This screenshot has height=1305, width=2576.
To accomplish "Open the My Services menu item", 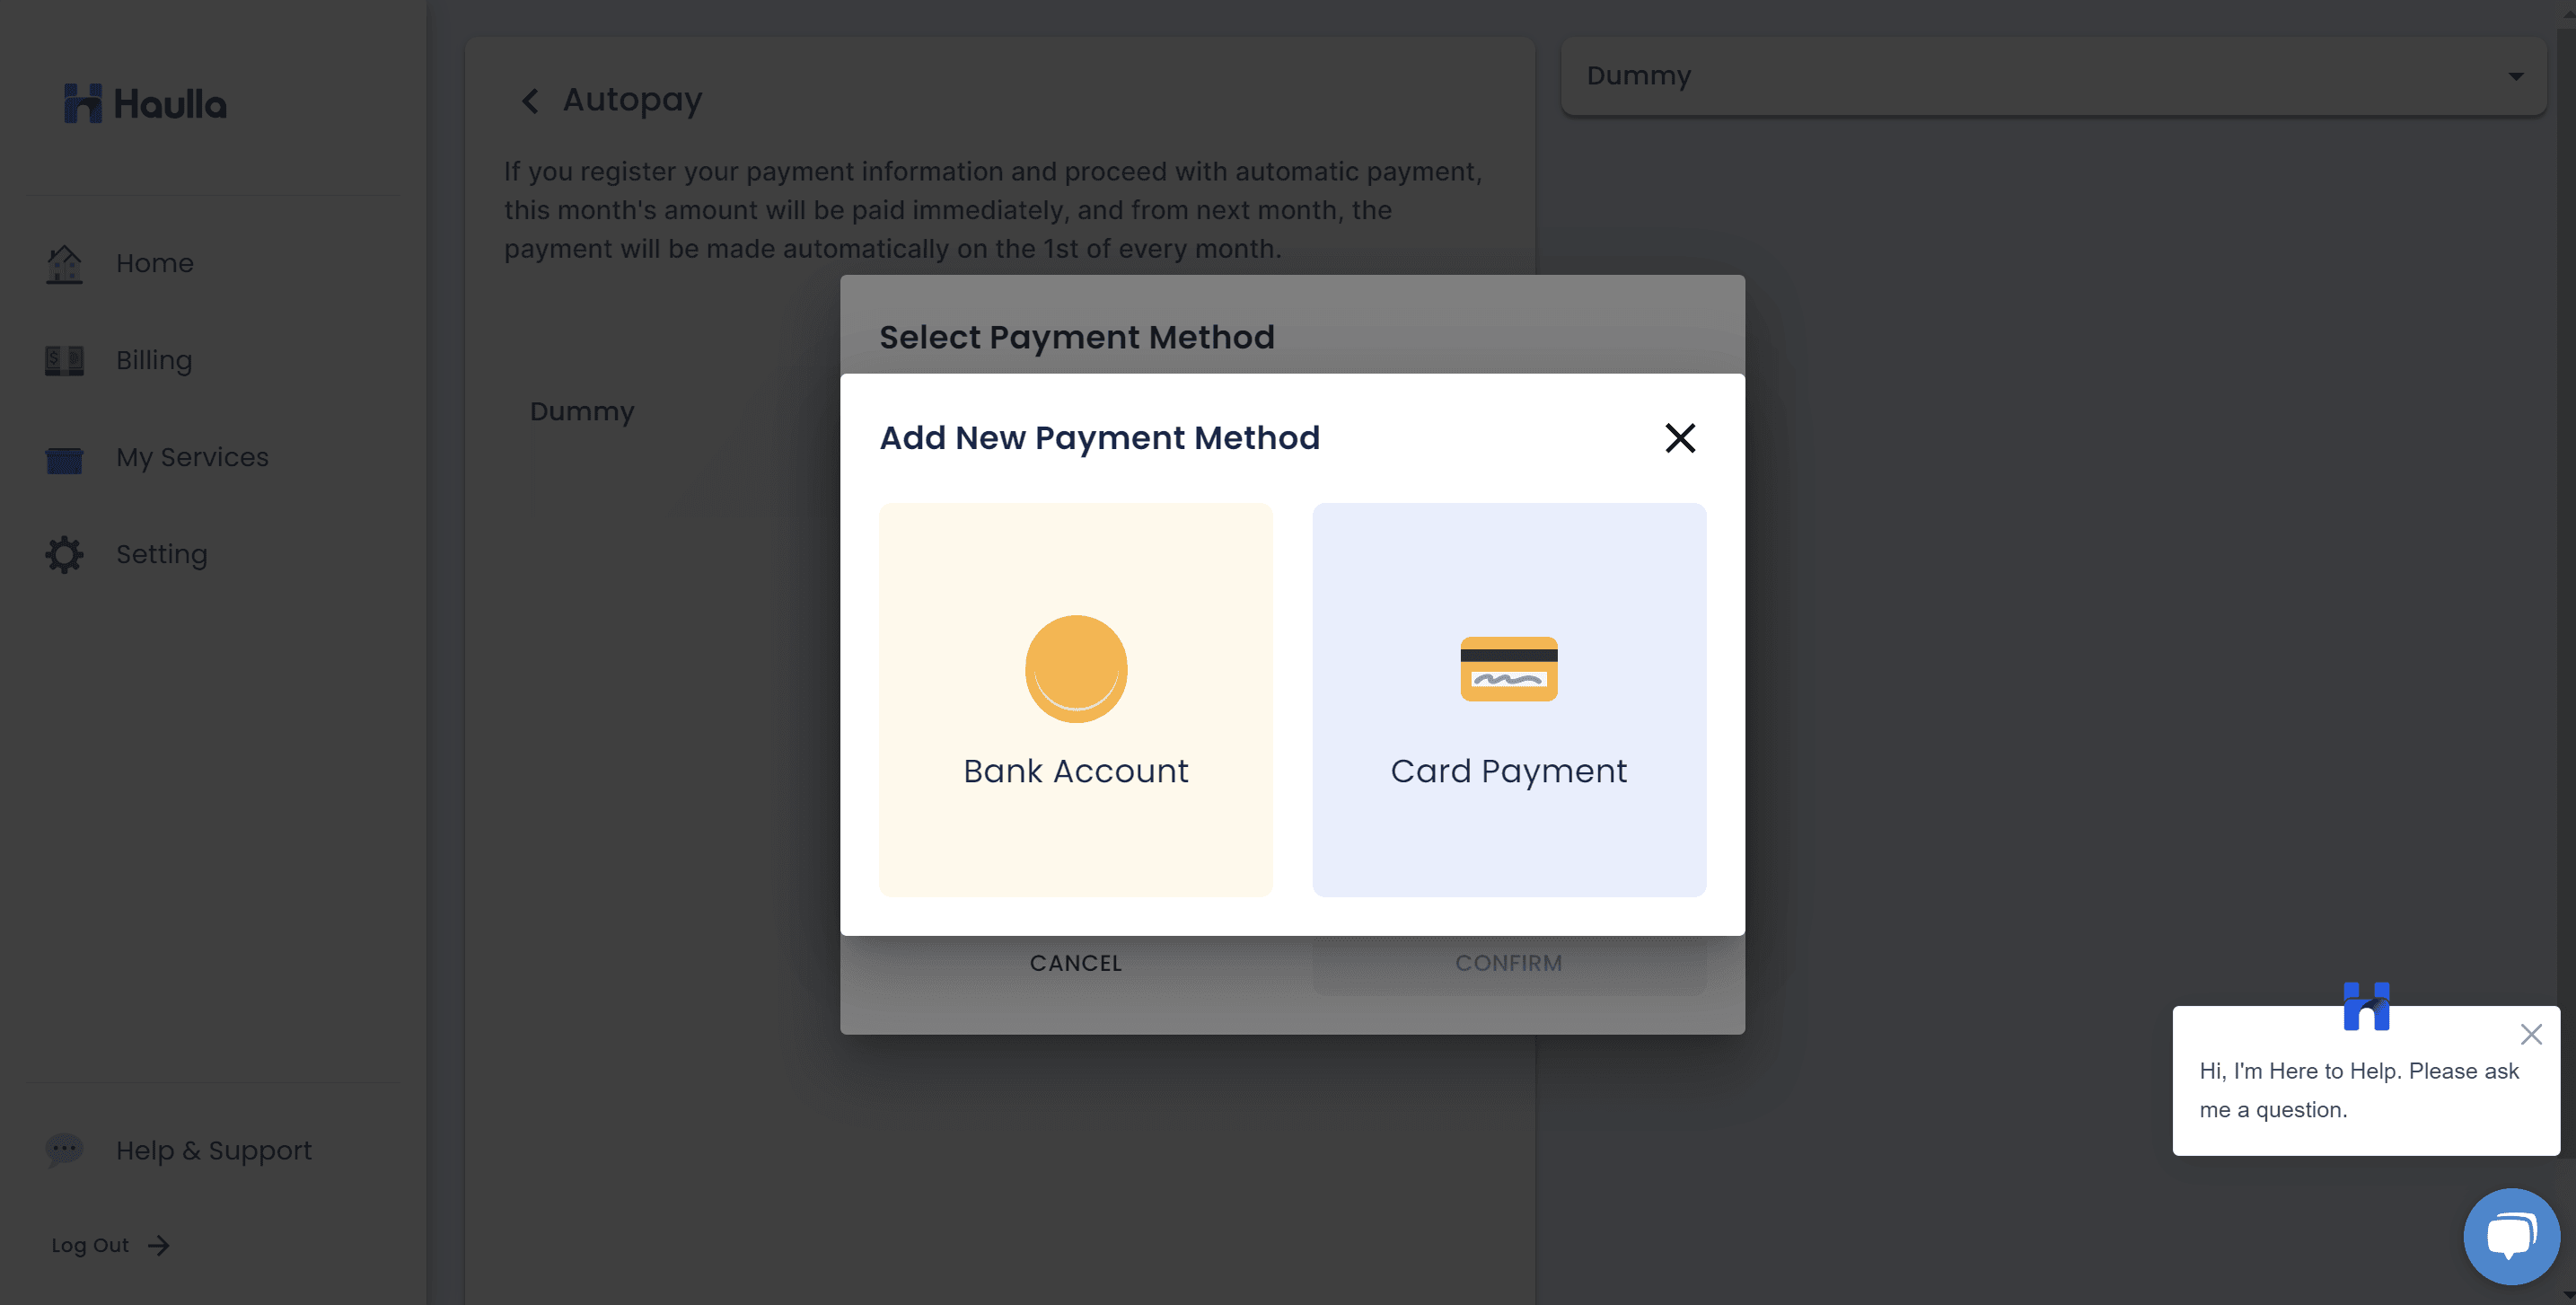I will (x=192, y=458).
